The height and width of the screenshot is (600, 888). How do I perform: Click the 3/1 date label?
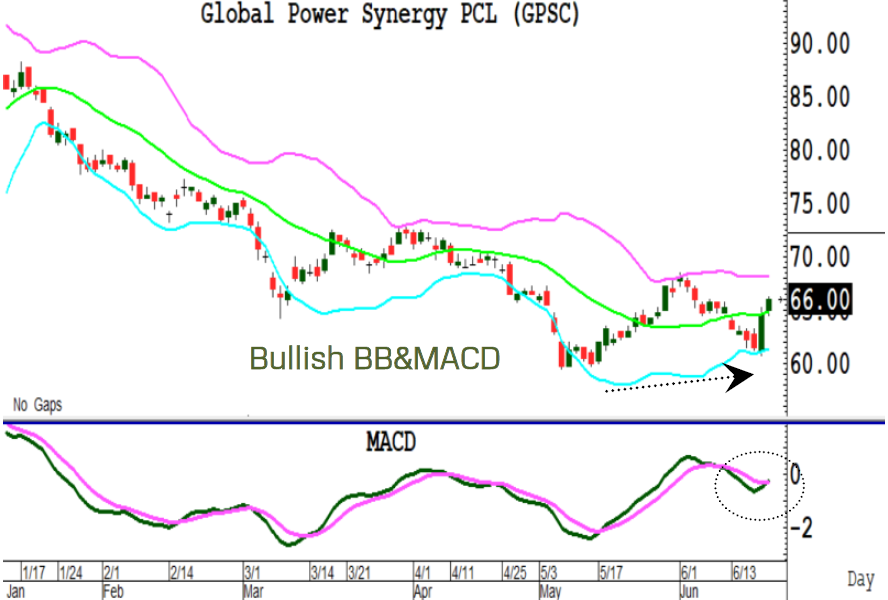[x=253, y=572]
